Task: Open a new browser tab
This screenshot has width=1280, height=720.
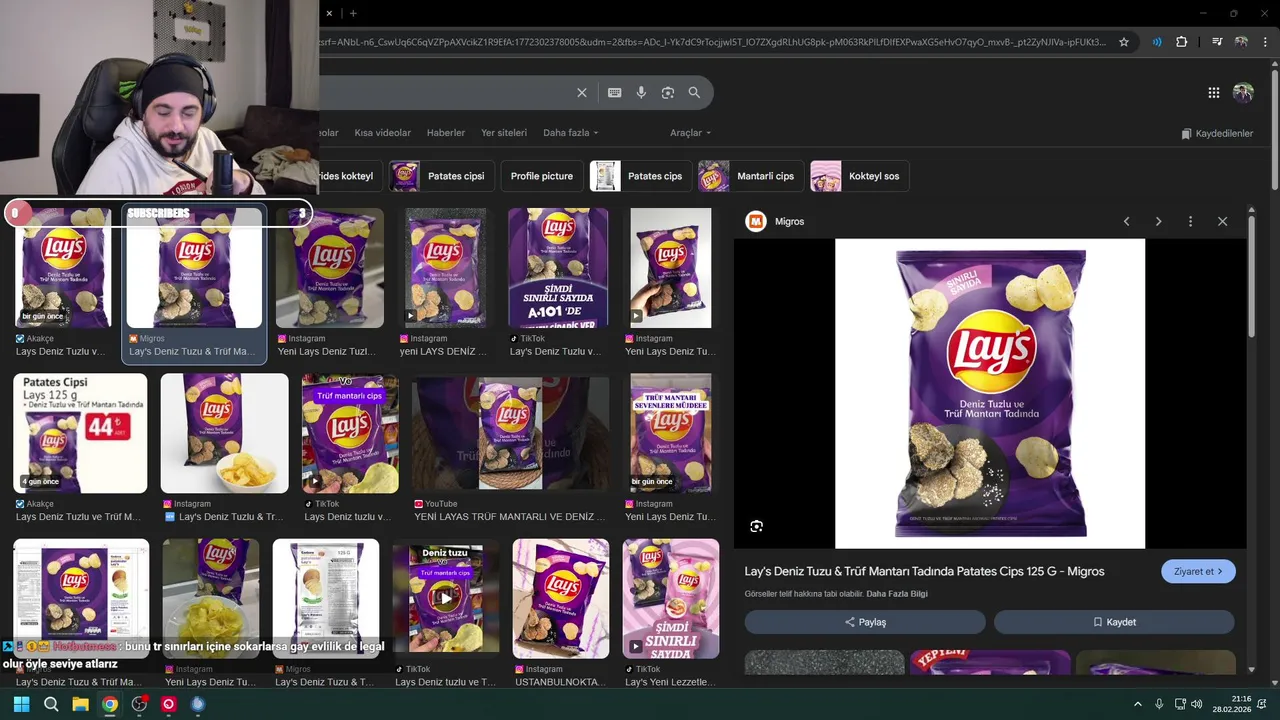Action: tap(353, 13)
